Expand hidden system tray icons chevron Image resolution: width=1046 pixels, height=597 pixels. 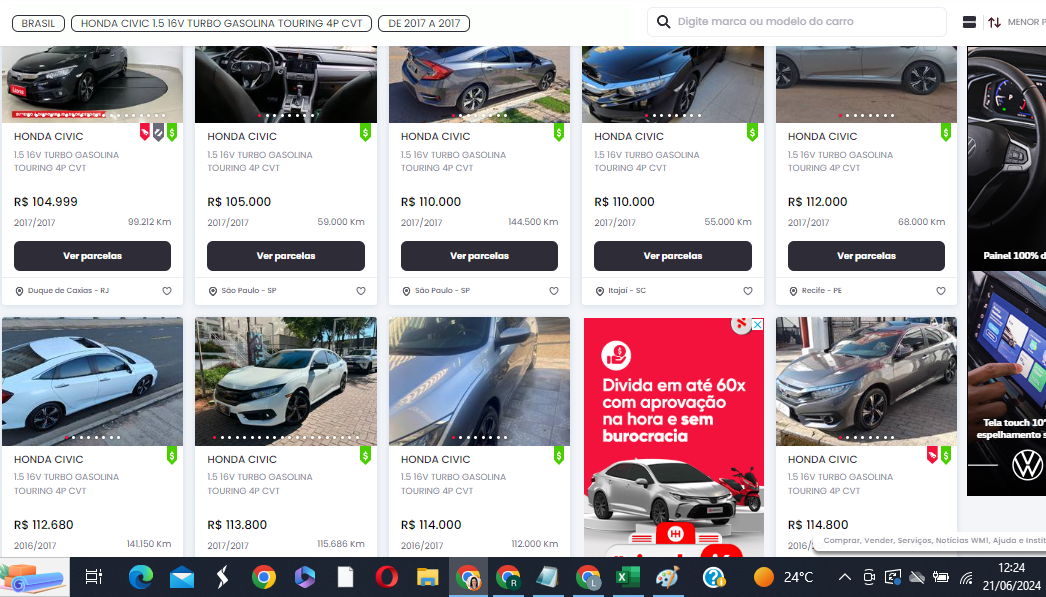pos(844,577)
